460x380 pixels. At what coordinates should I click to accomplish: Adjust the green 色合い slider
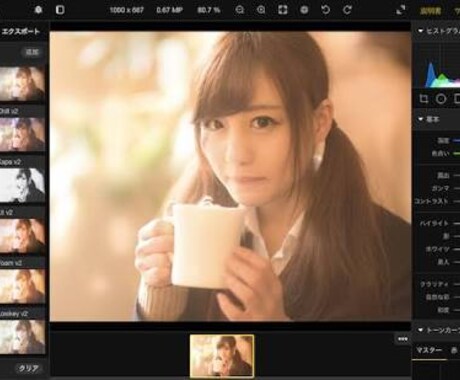coord(456,154)
